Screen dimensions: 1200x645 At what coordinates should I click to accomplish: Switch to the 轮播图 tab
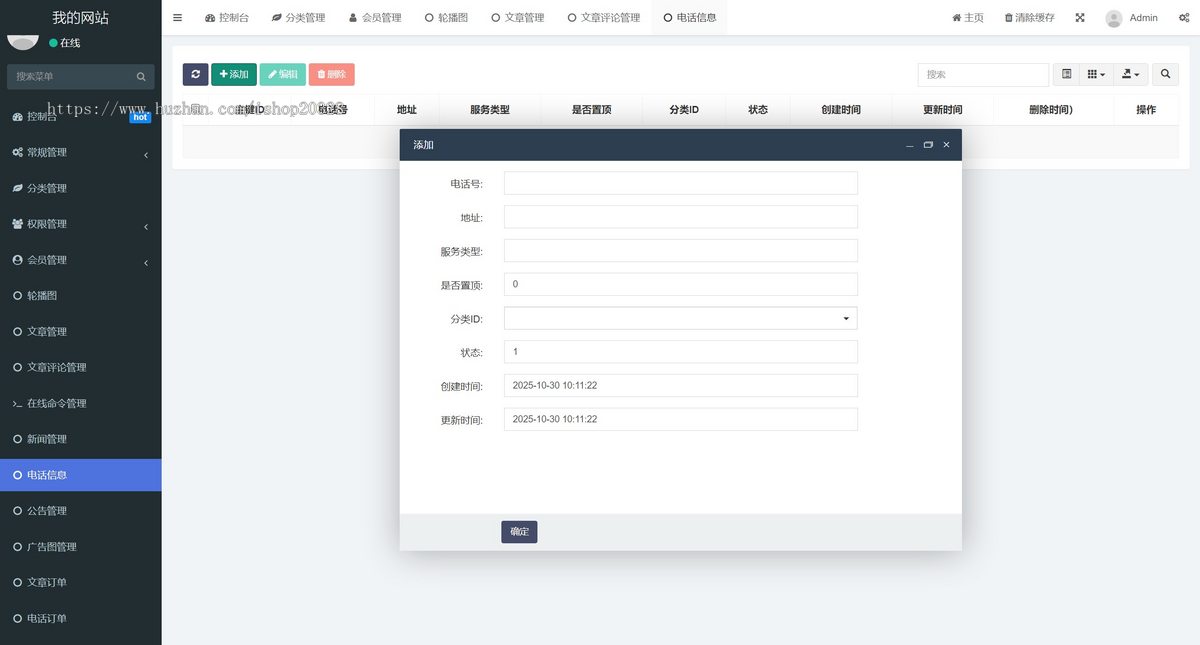(x=446, y=17)
